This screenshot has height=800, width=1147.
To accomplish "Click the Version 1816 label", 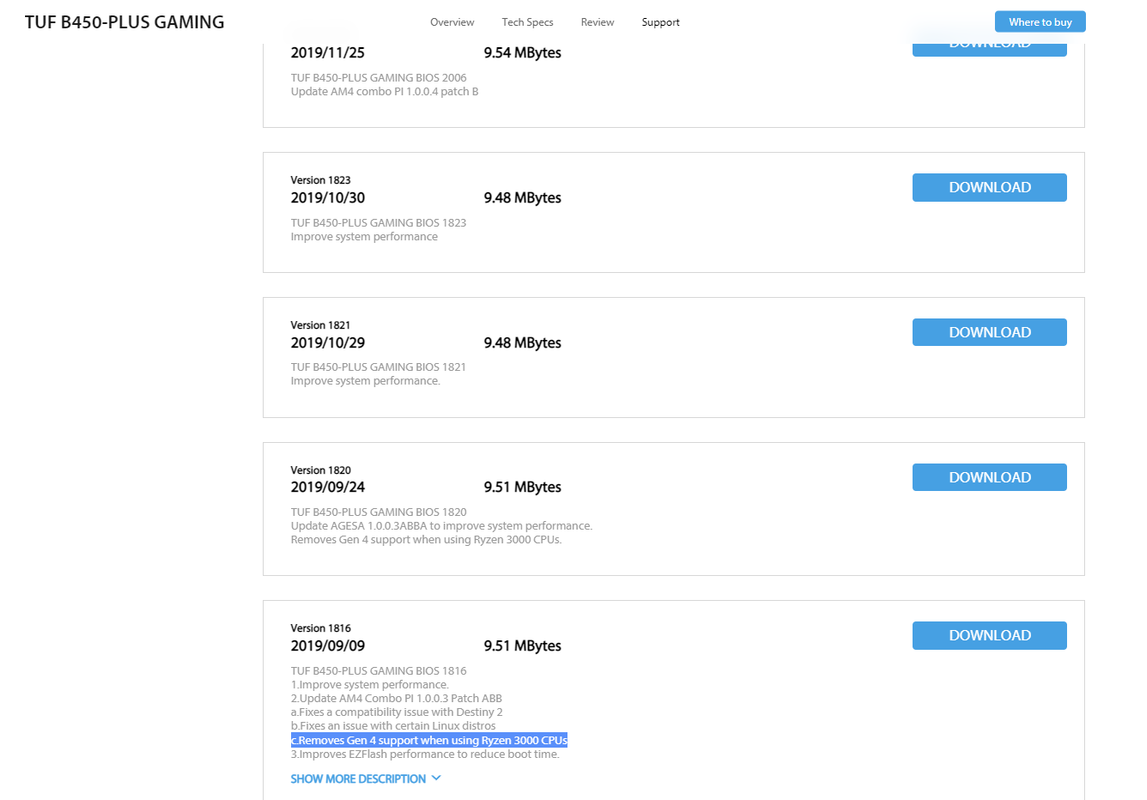I will click(320, 628).
